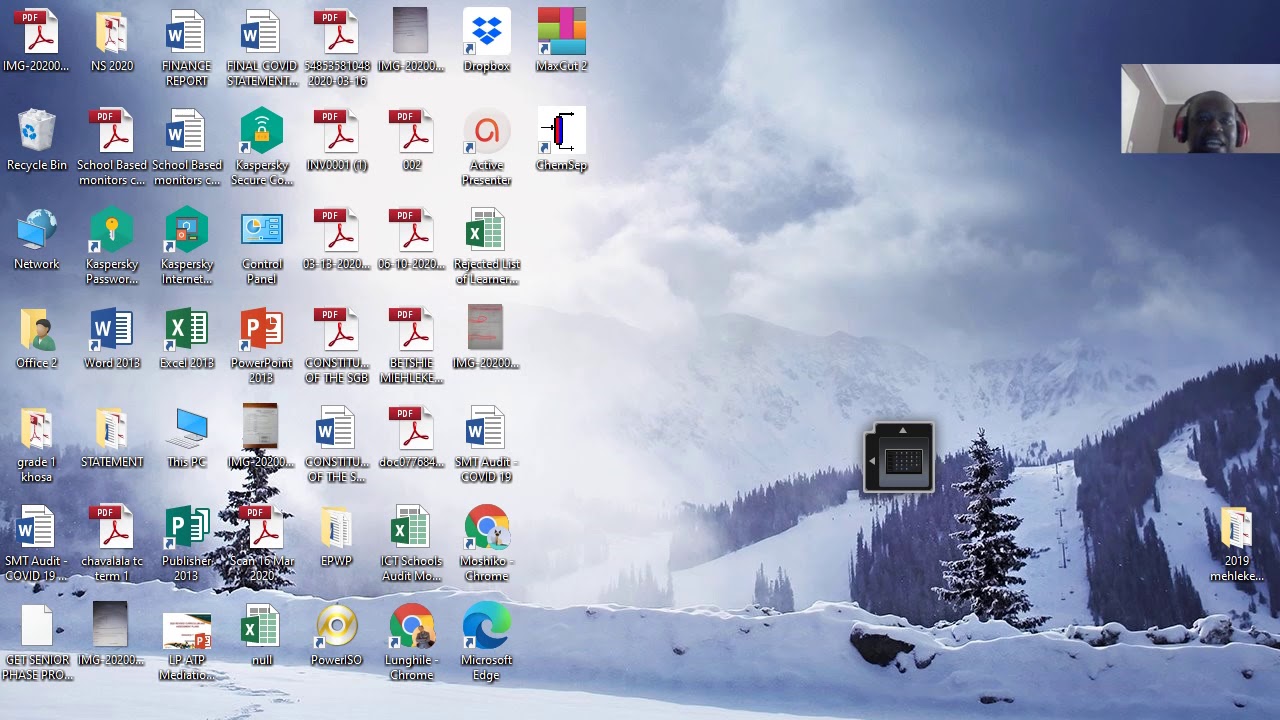
Task: Open the NS 2020 folder
Action: click(112, 41)
